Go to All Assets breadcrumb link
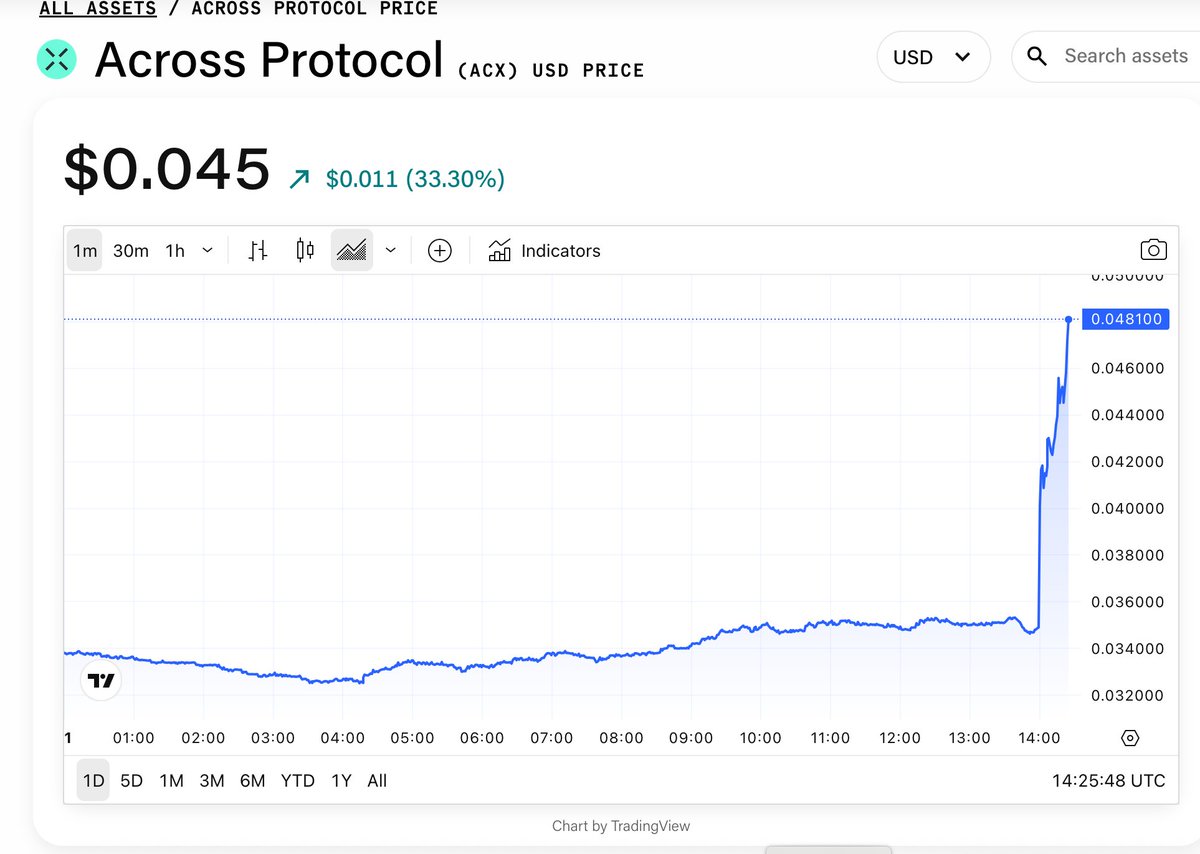The height and width of the screenshot is (854, 1200). [98, 9]
